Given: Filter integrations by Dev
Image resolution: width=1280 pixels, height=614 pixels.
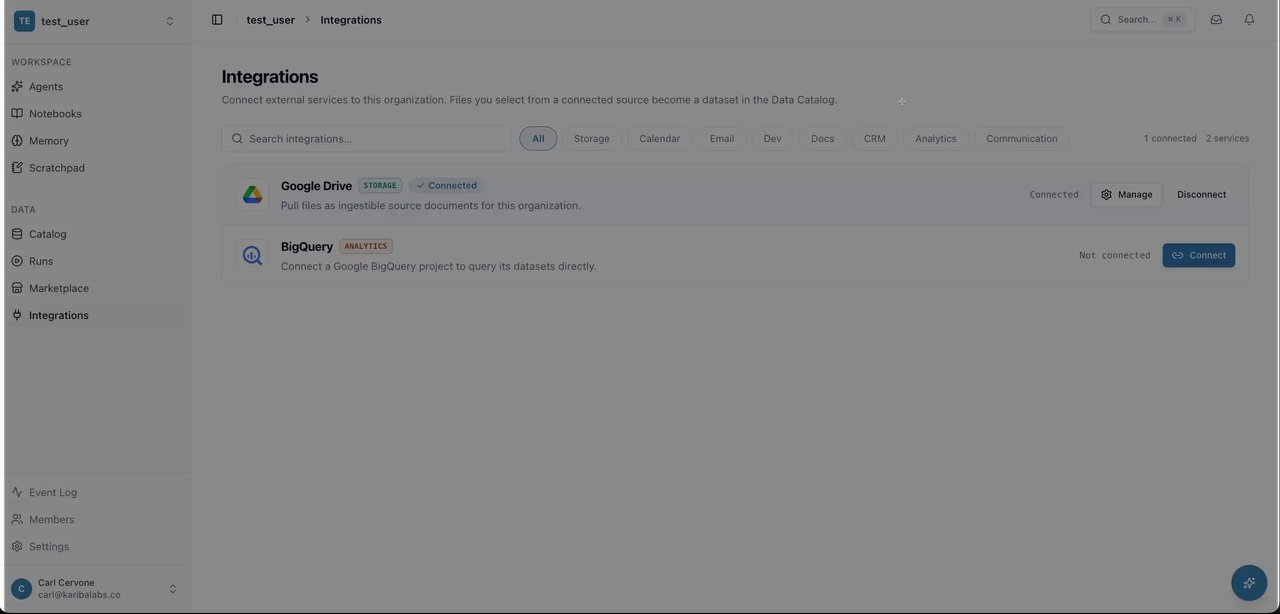Looking at the screenshot, I should [772, 139].
